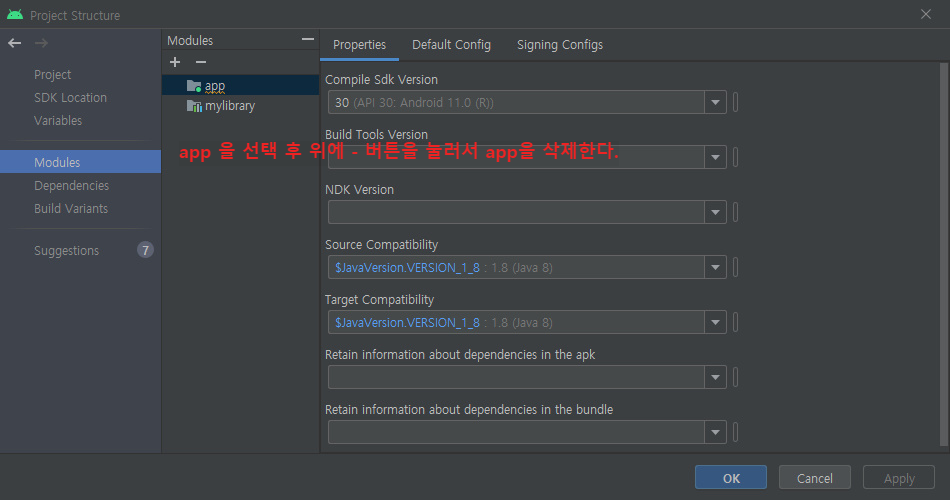Open the Suggestions section
The height and width of the screenshot is (500, 950).
tap(66, 250)
